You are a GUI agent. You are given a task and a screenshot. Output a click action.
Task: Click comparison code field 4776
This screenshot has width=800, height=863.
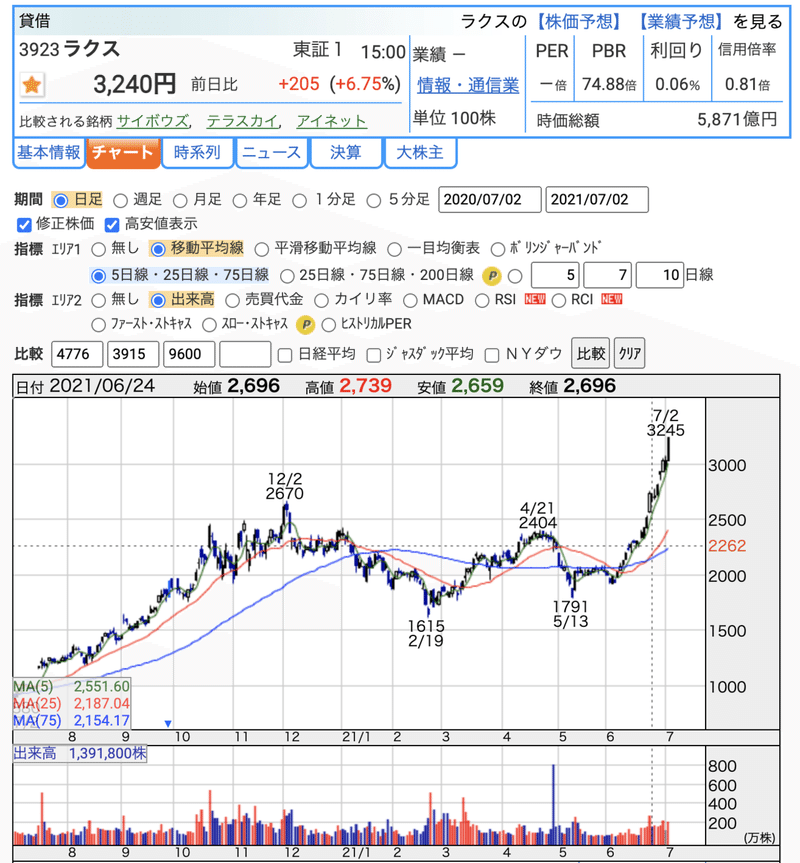coord(77,354)
